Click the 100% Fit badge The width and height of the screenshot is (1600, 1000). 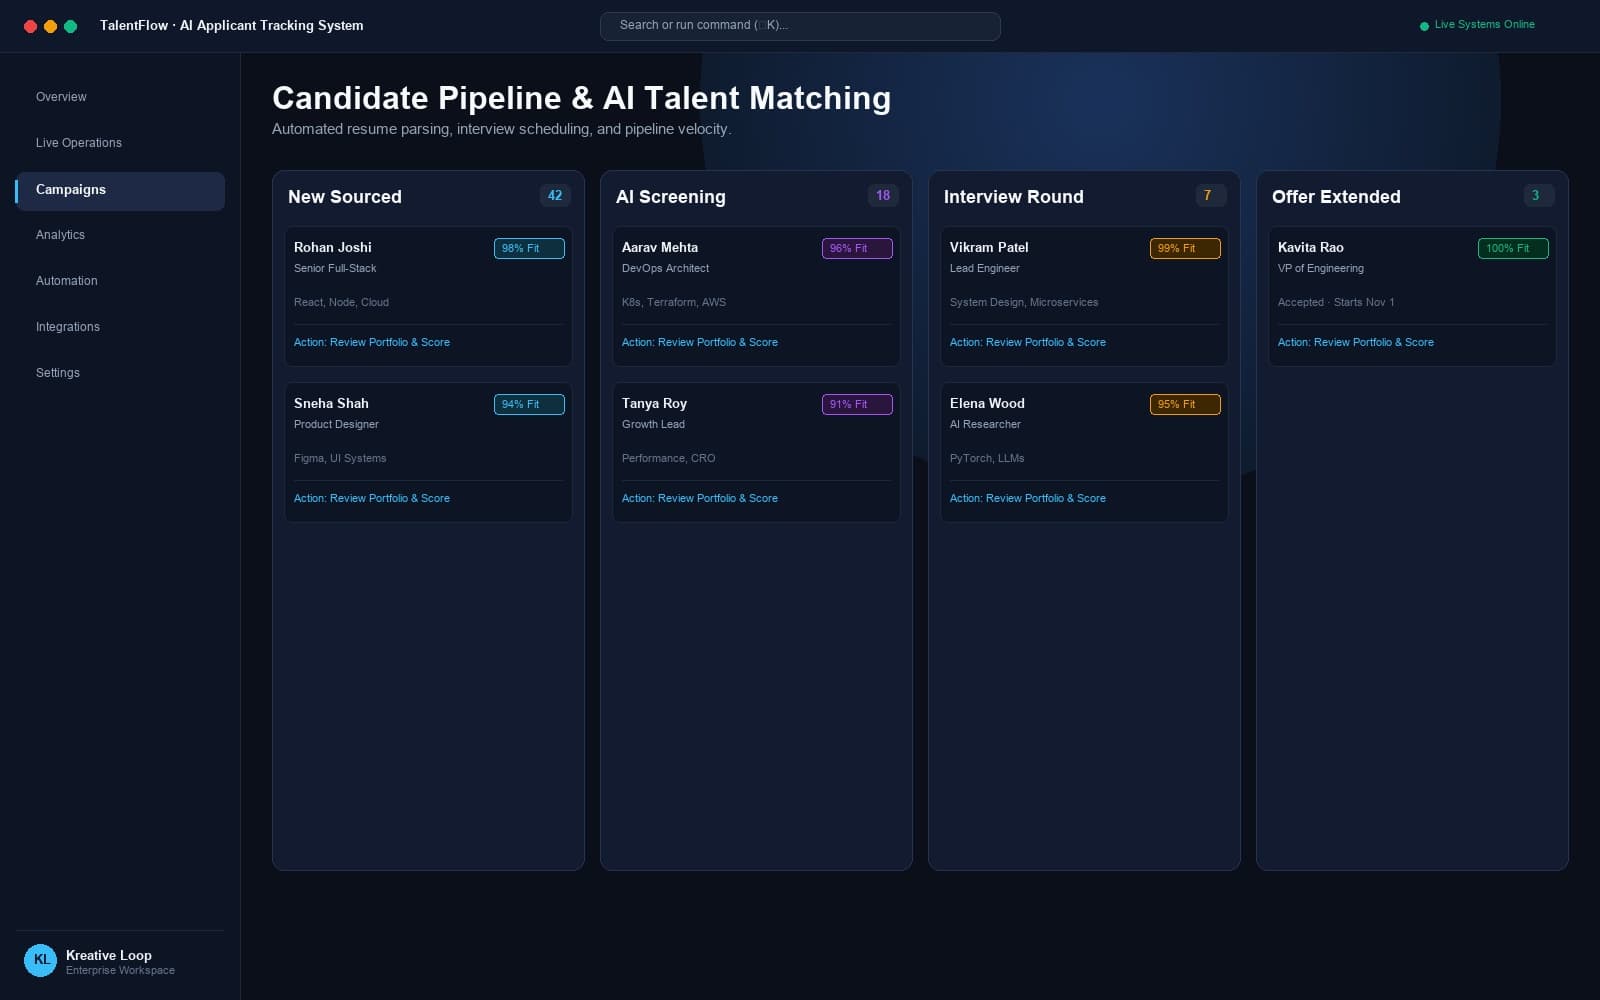click(1513, 248)
